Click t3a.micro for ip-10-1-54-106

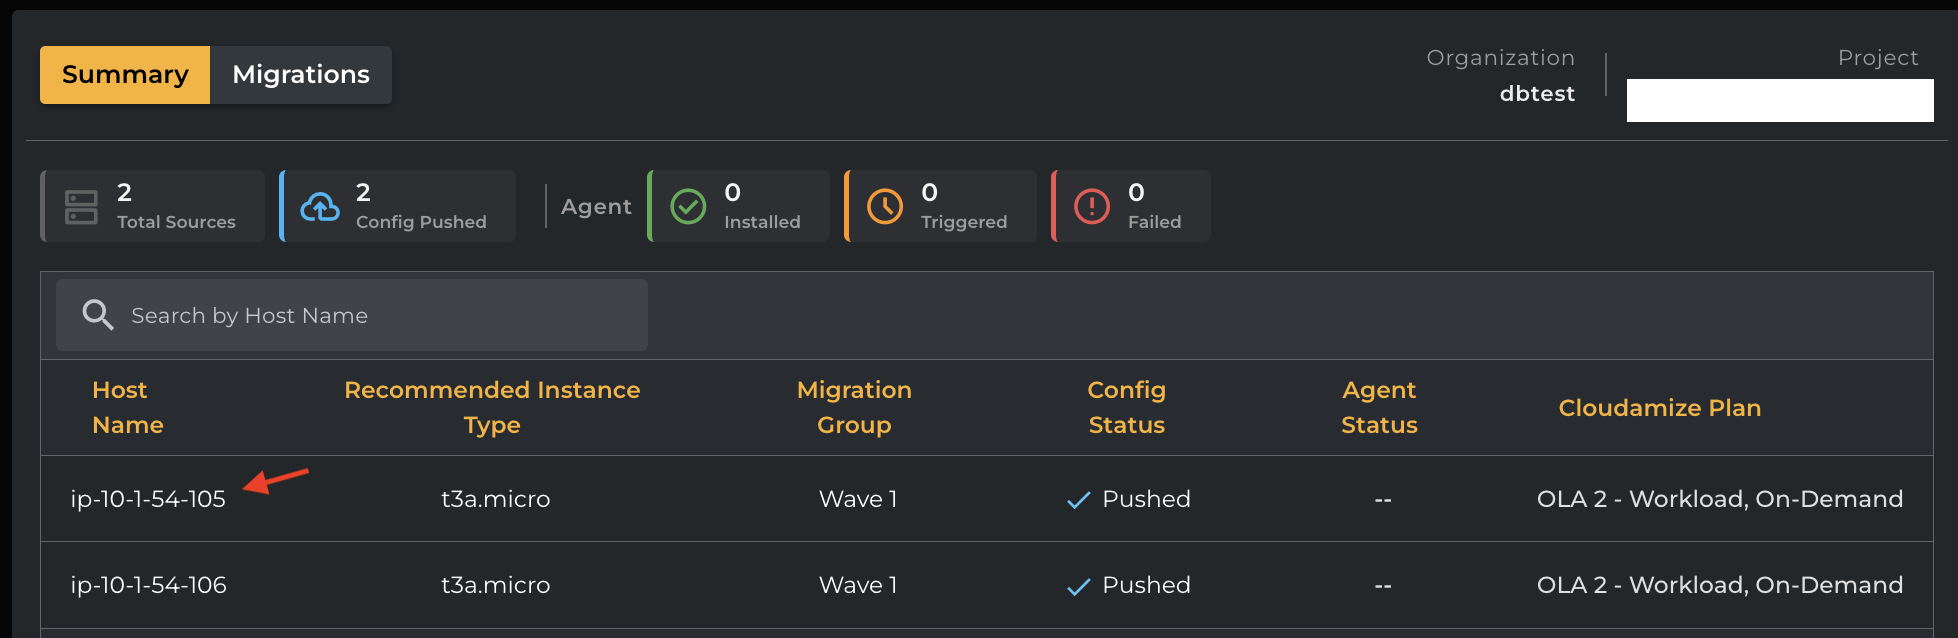(496, 585)
